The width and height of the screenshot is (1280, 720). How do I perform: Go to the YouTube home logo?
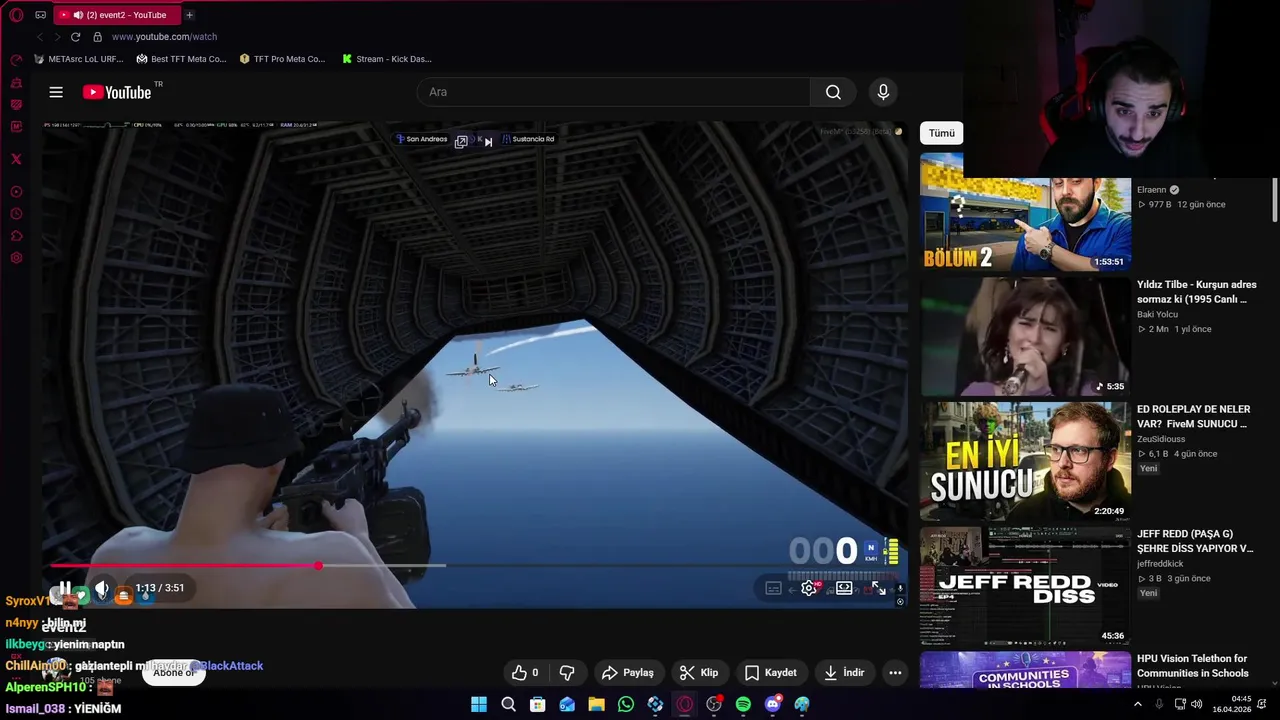(x=117, y=92)
